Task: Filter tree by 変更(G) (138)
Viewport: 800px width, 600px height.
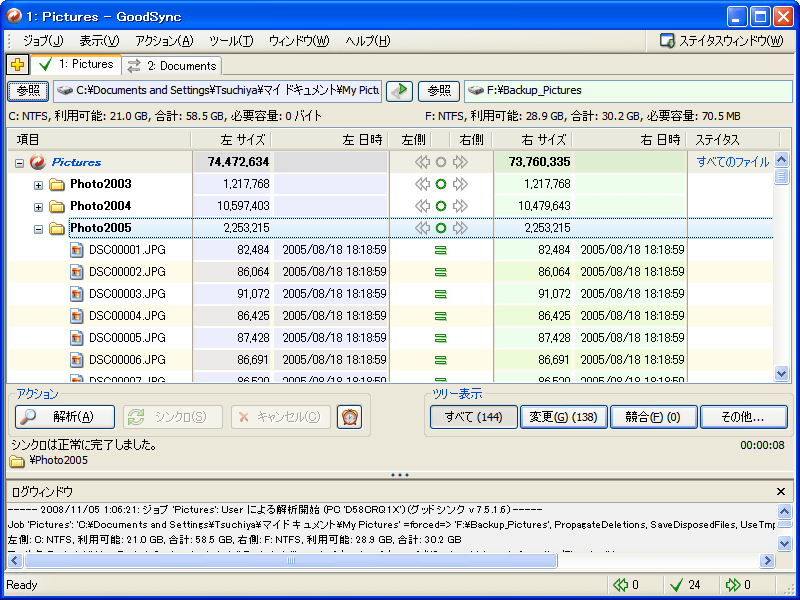Action: point(563,417)
